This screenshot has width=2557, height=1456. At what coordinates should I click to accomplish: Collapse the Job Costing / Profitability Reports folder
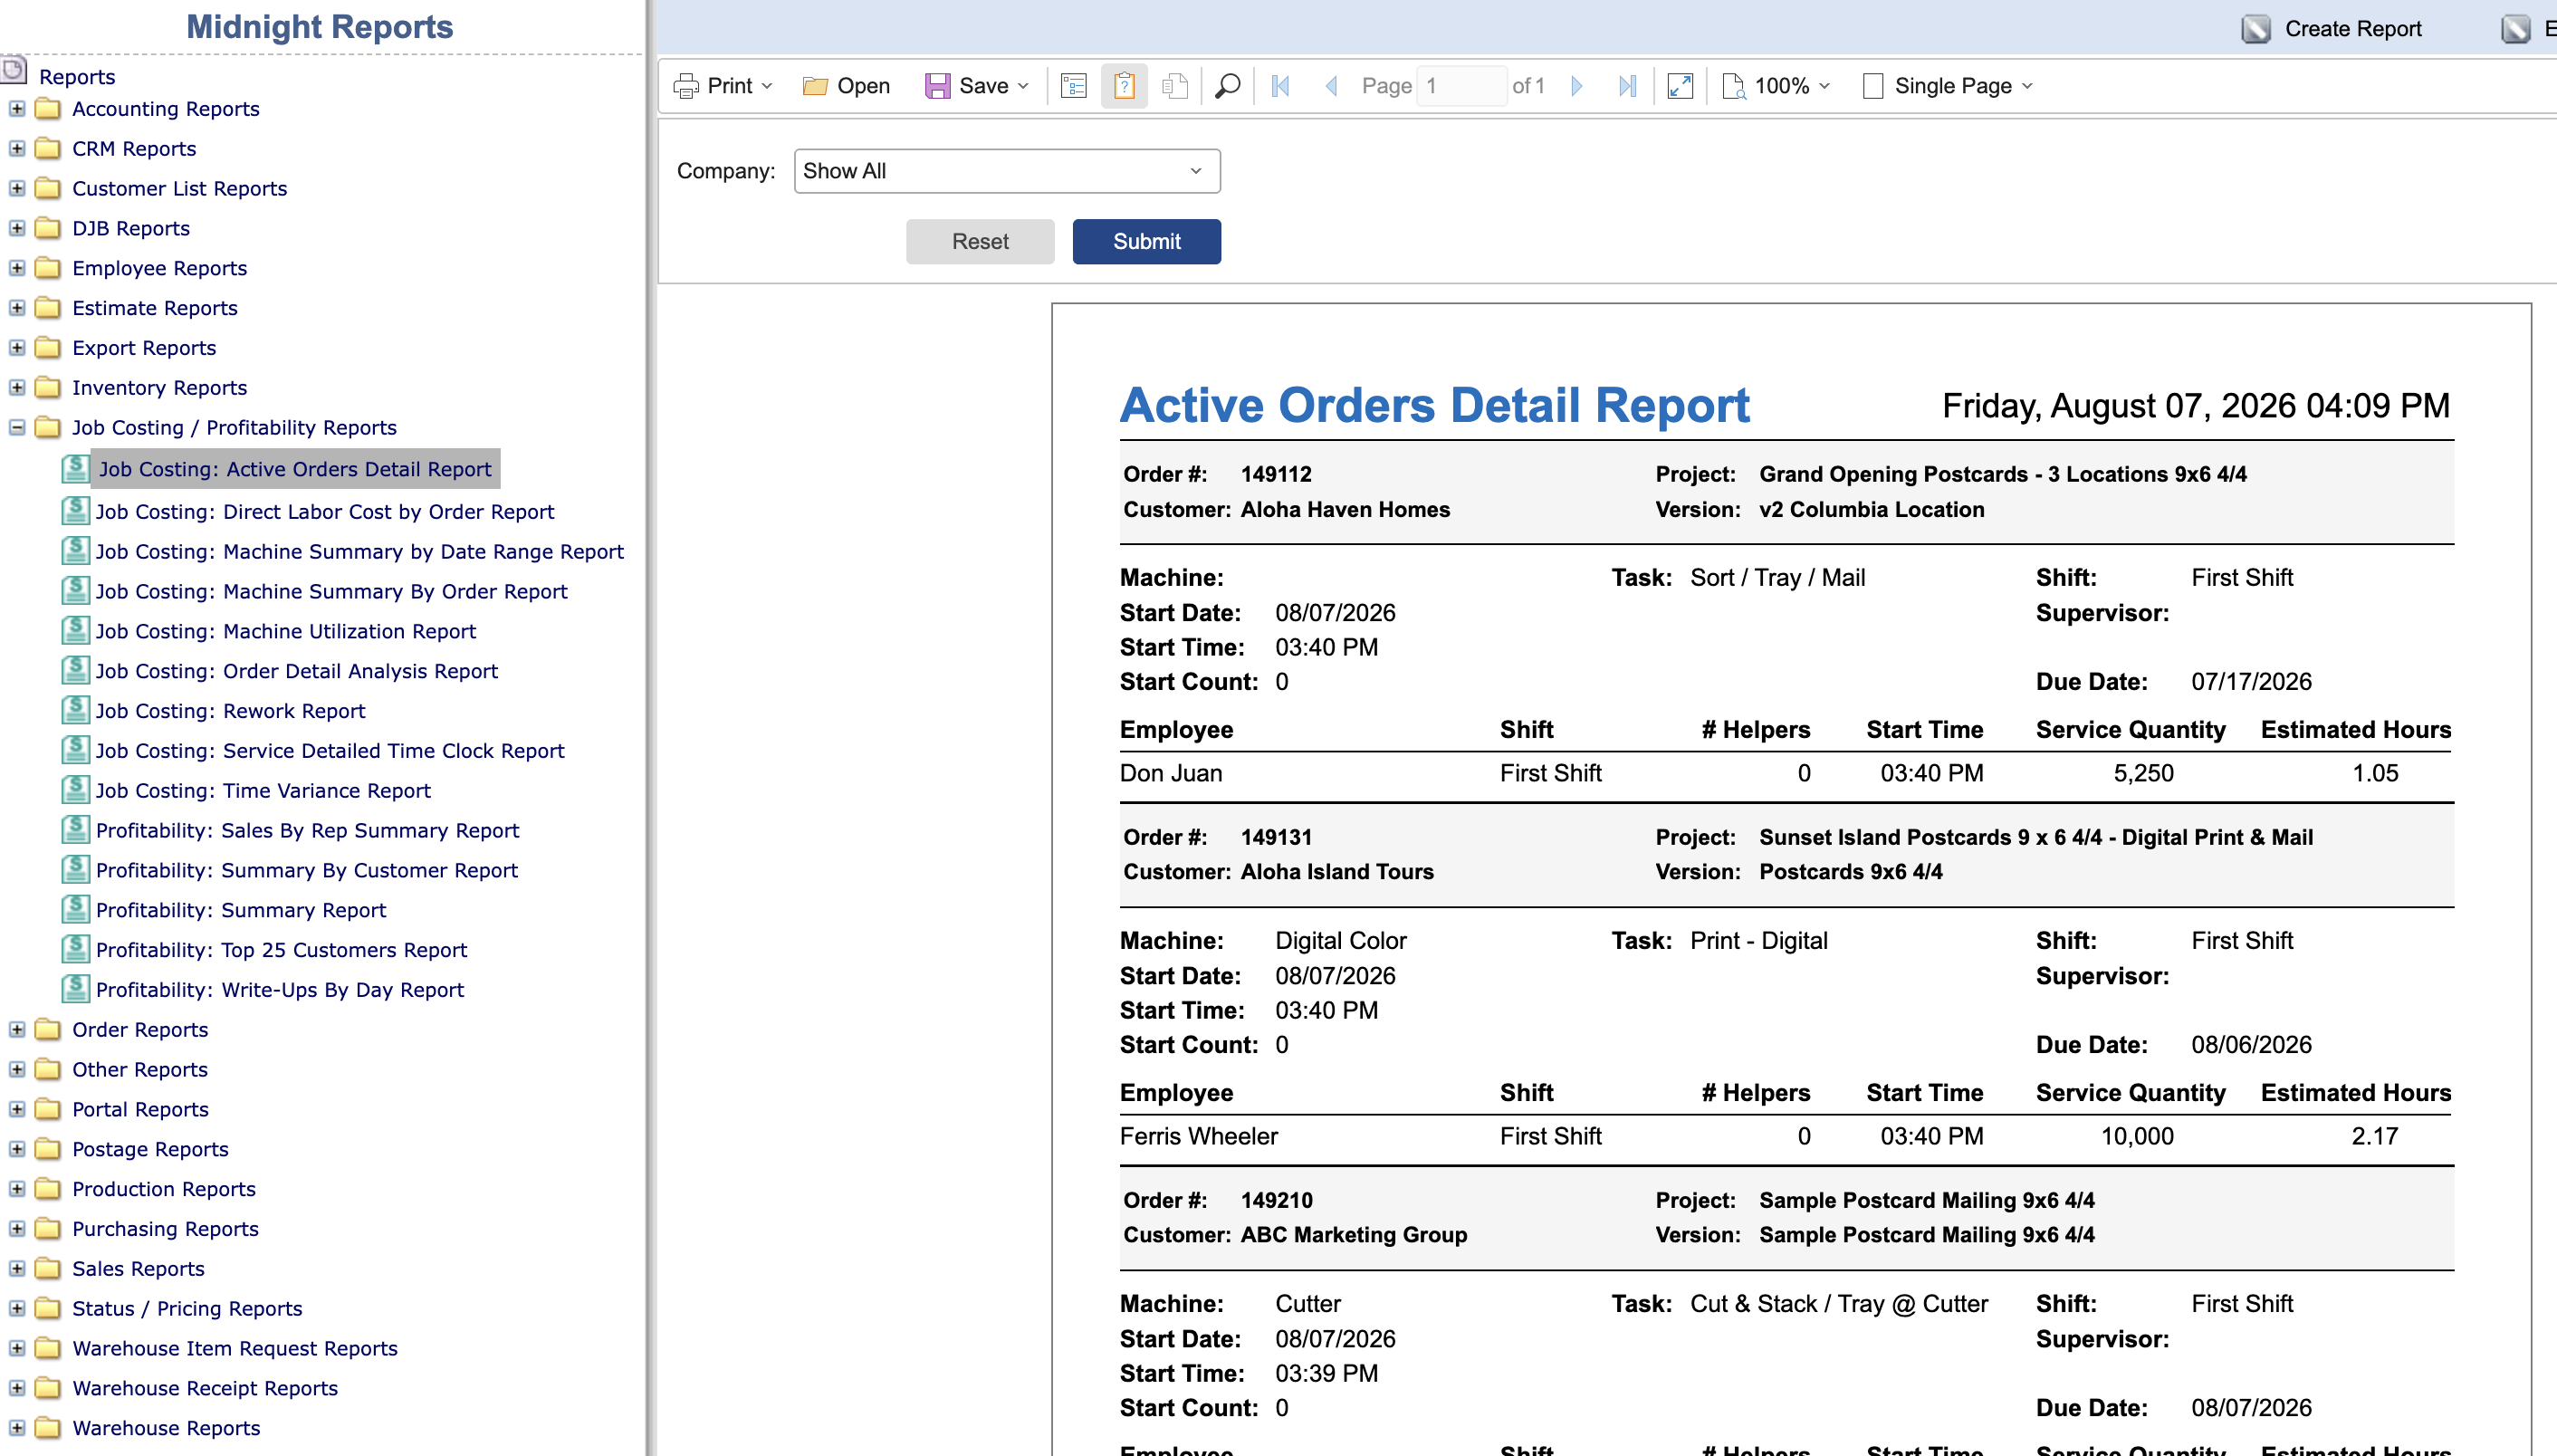tap(17, 427)
